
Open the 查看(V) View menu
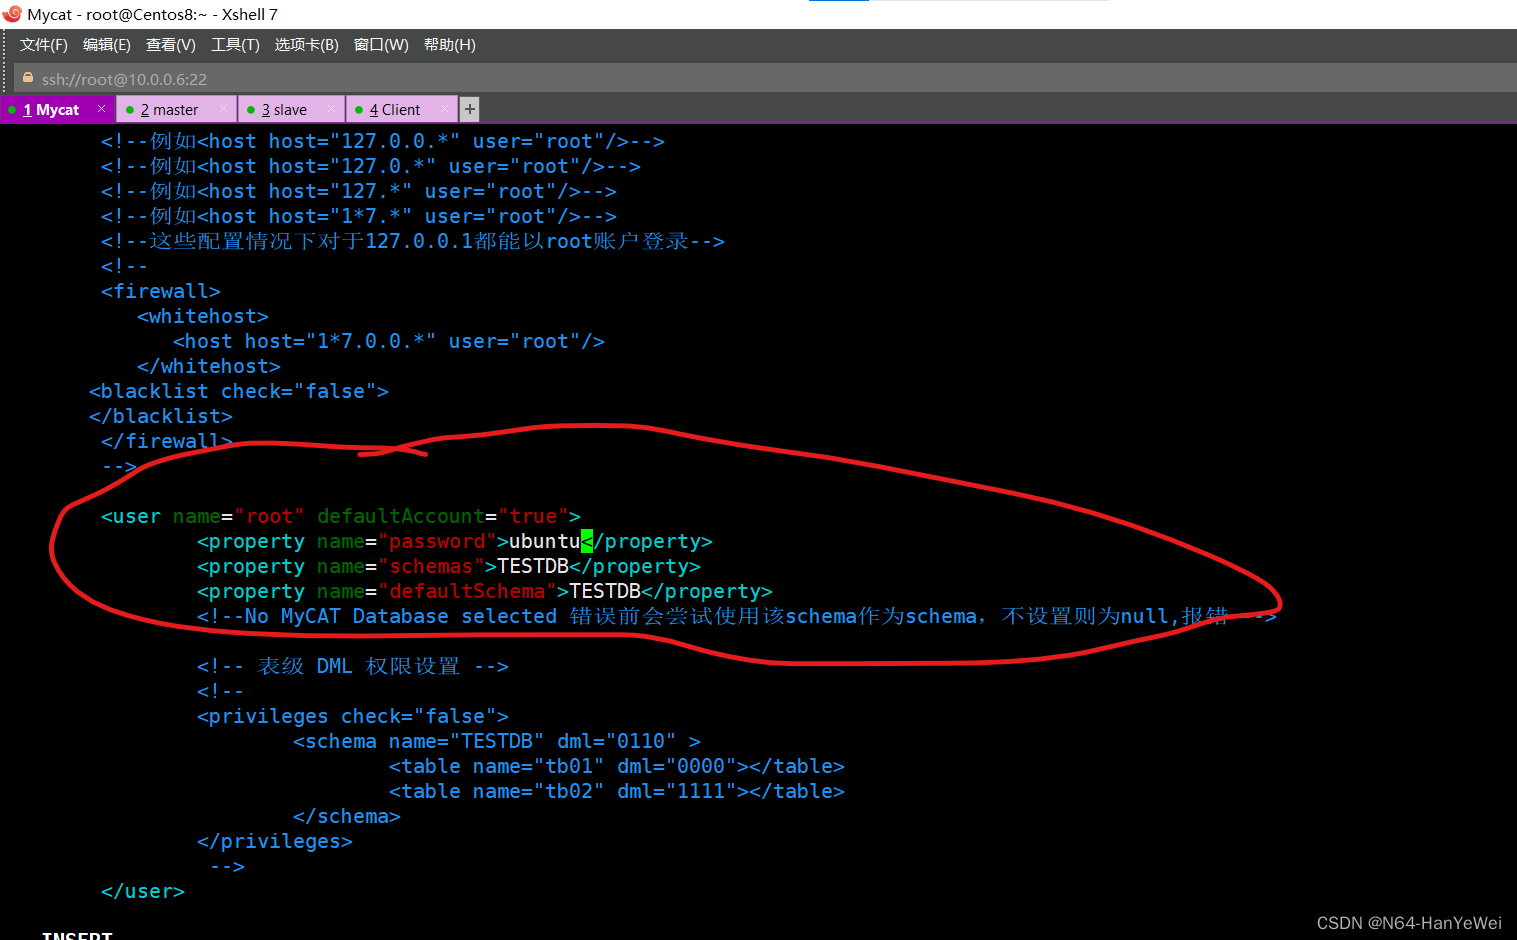coord(170,45)
